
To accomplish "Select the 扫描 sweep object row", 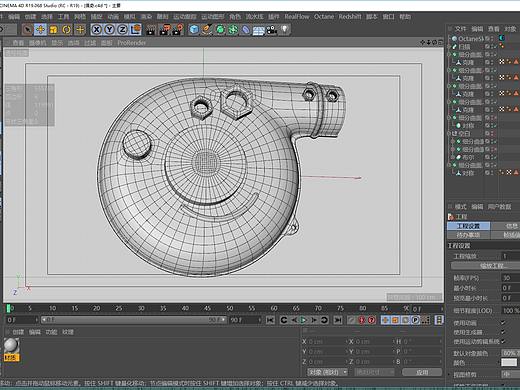I will 464,47.
